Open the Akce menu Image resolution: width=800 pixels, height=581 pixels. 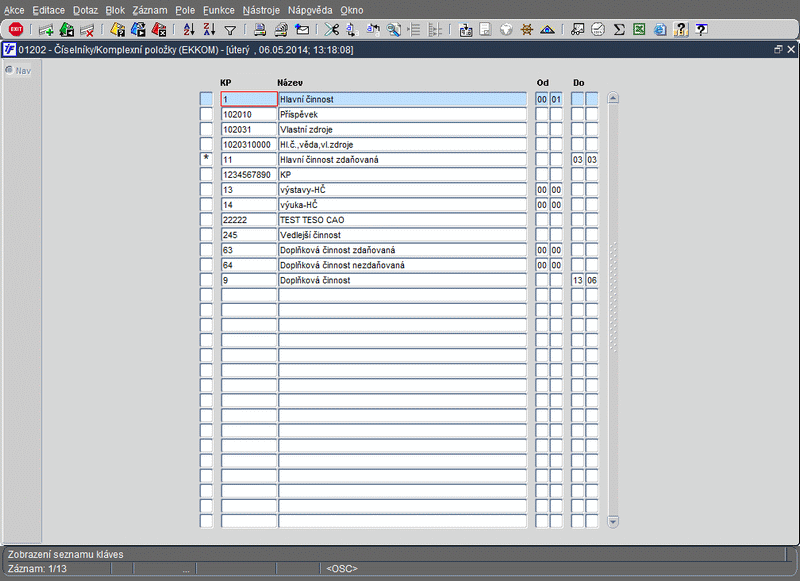[x=14, y=10]
